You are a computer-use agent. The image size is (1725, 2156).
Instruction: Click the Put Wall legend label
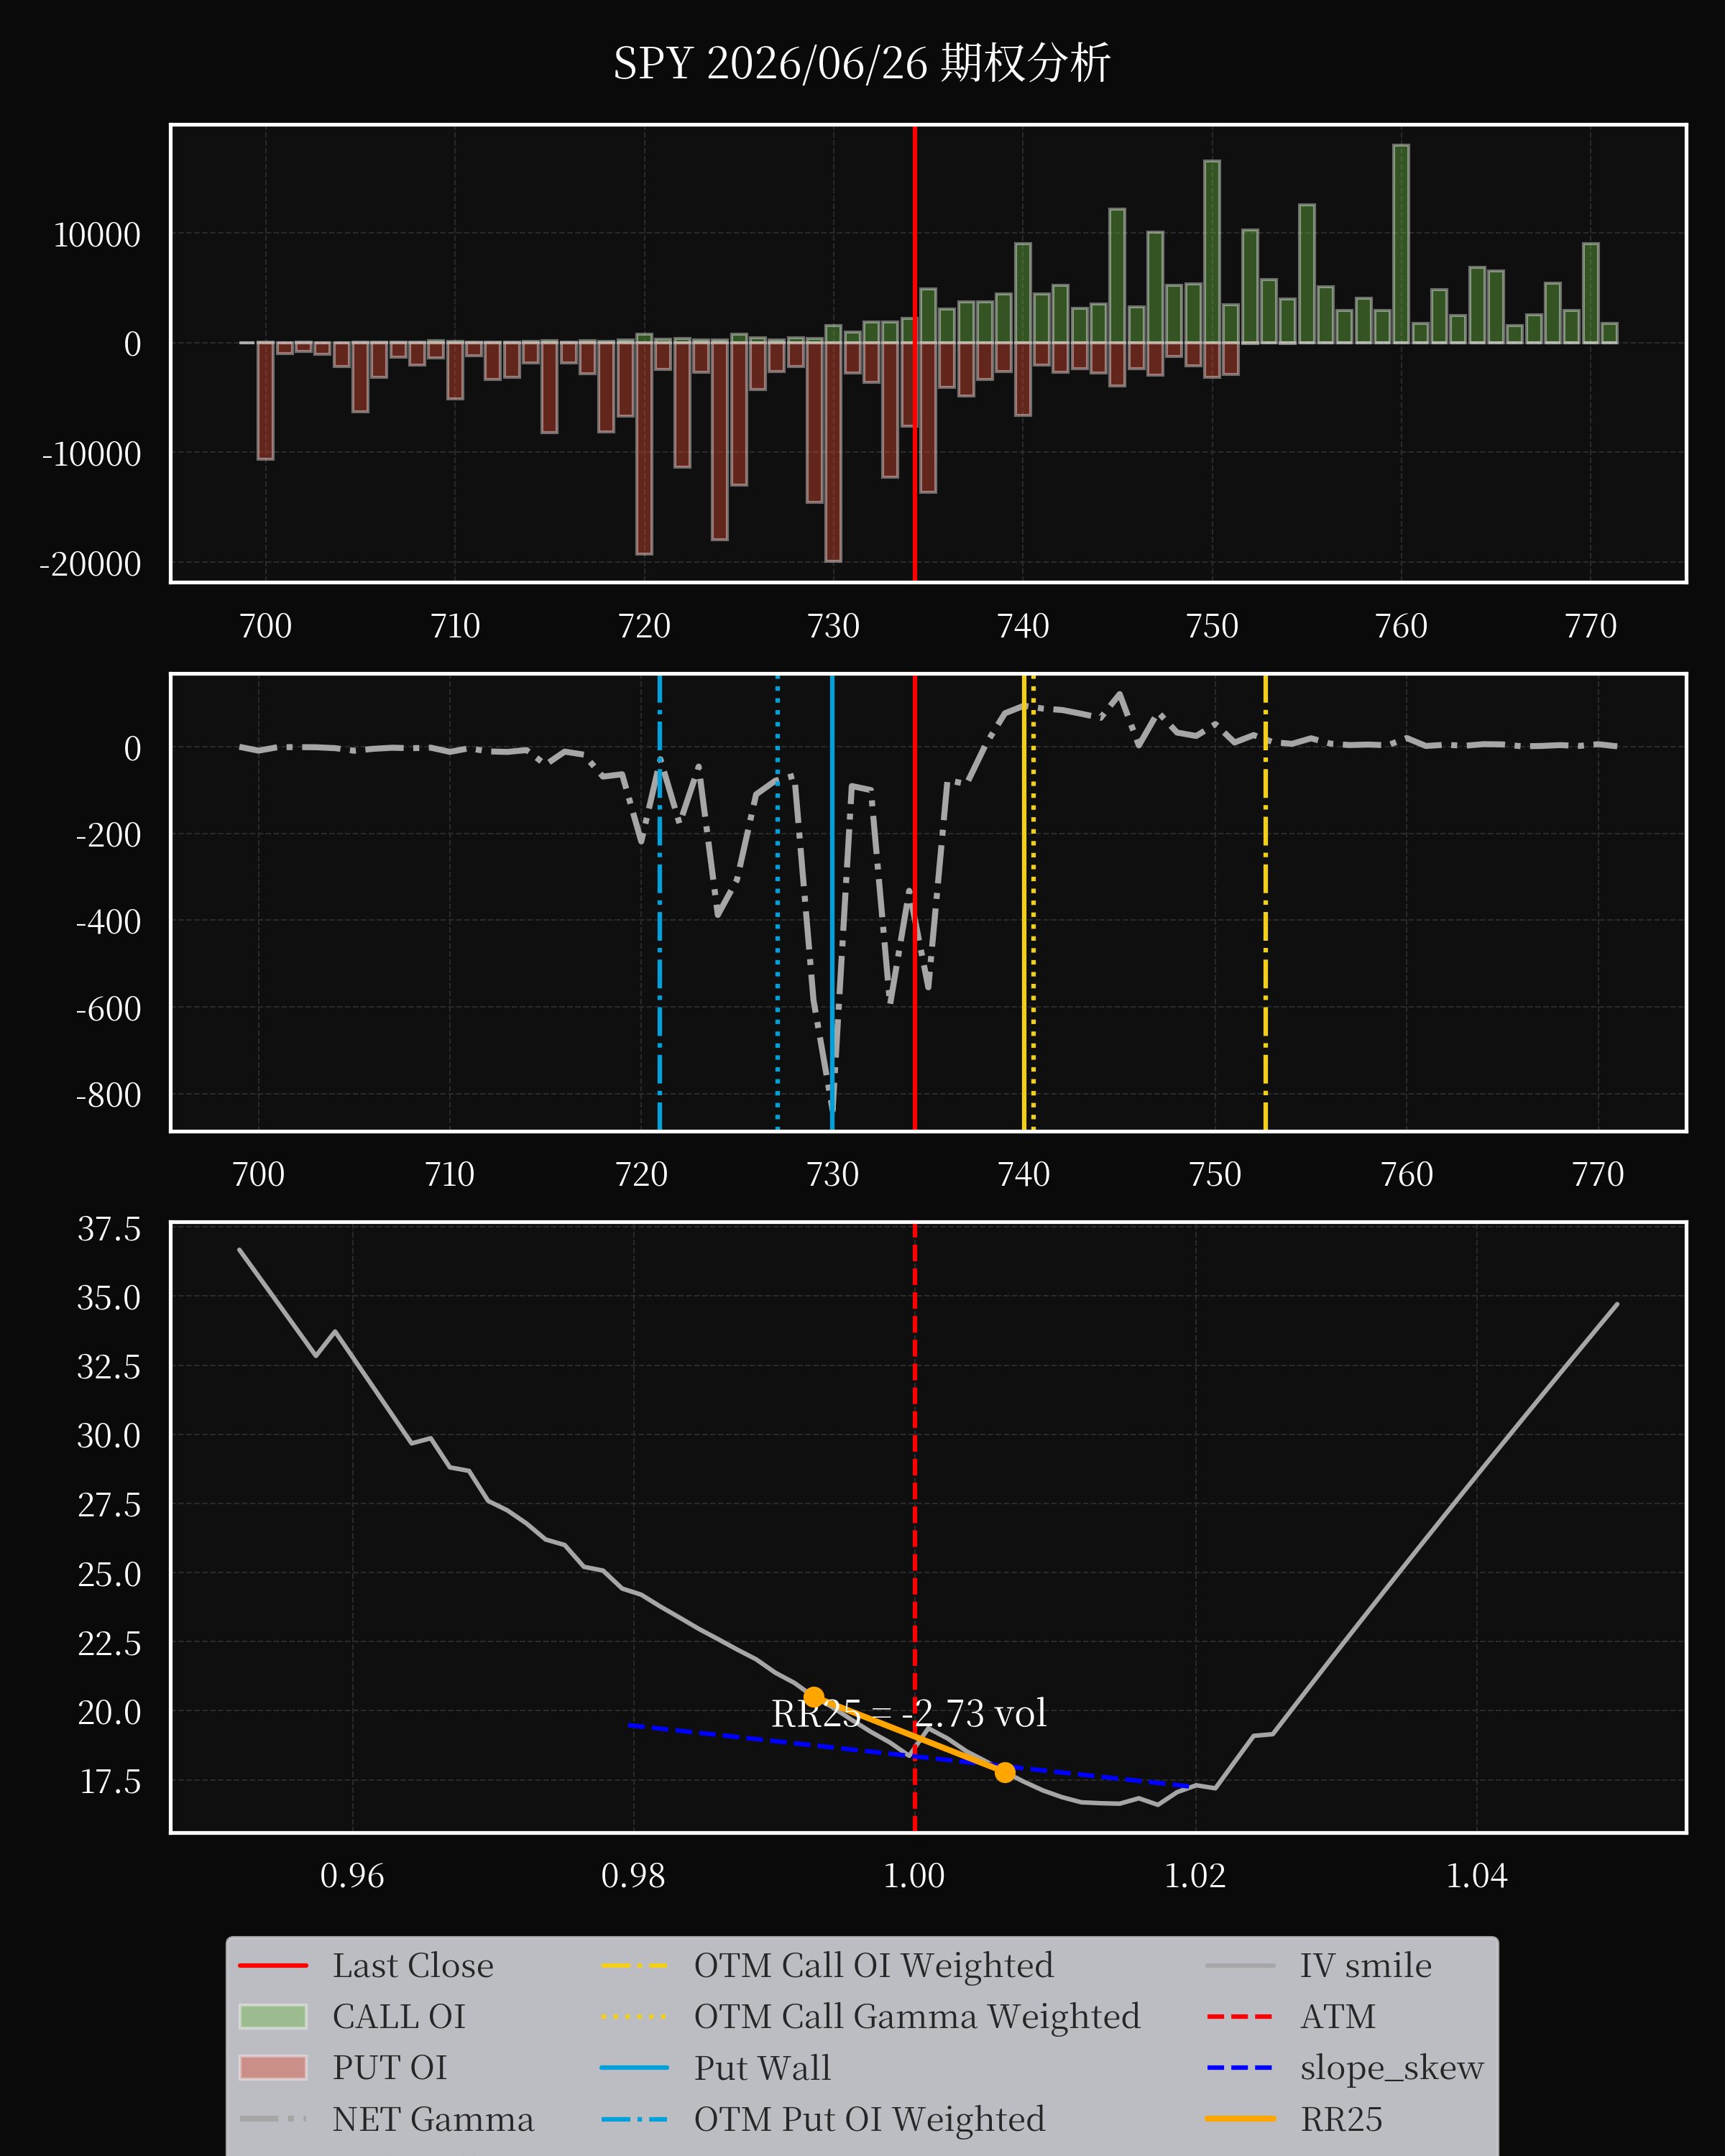(x=762, y=2067)
